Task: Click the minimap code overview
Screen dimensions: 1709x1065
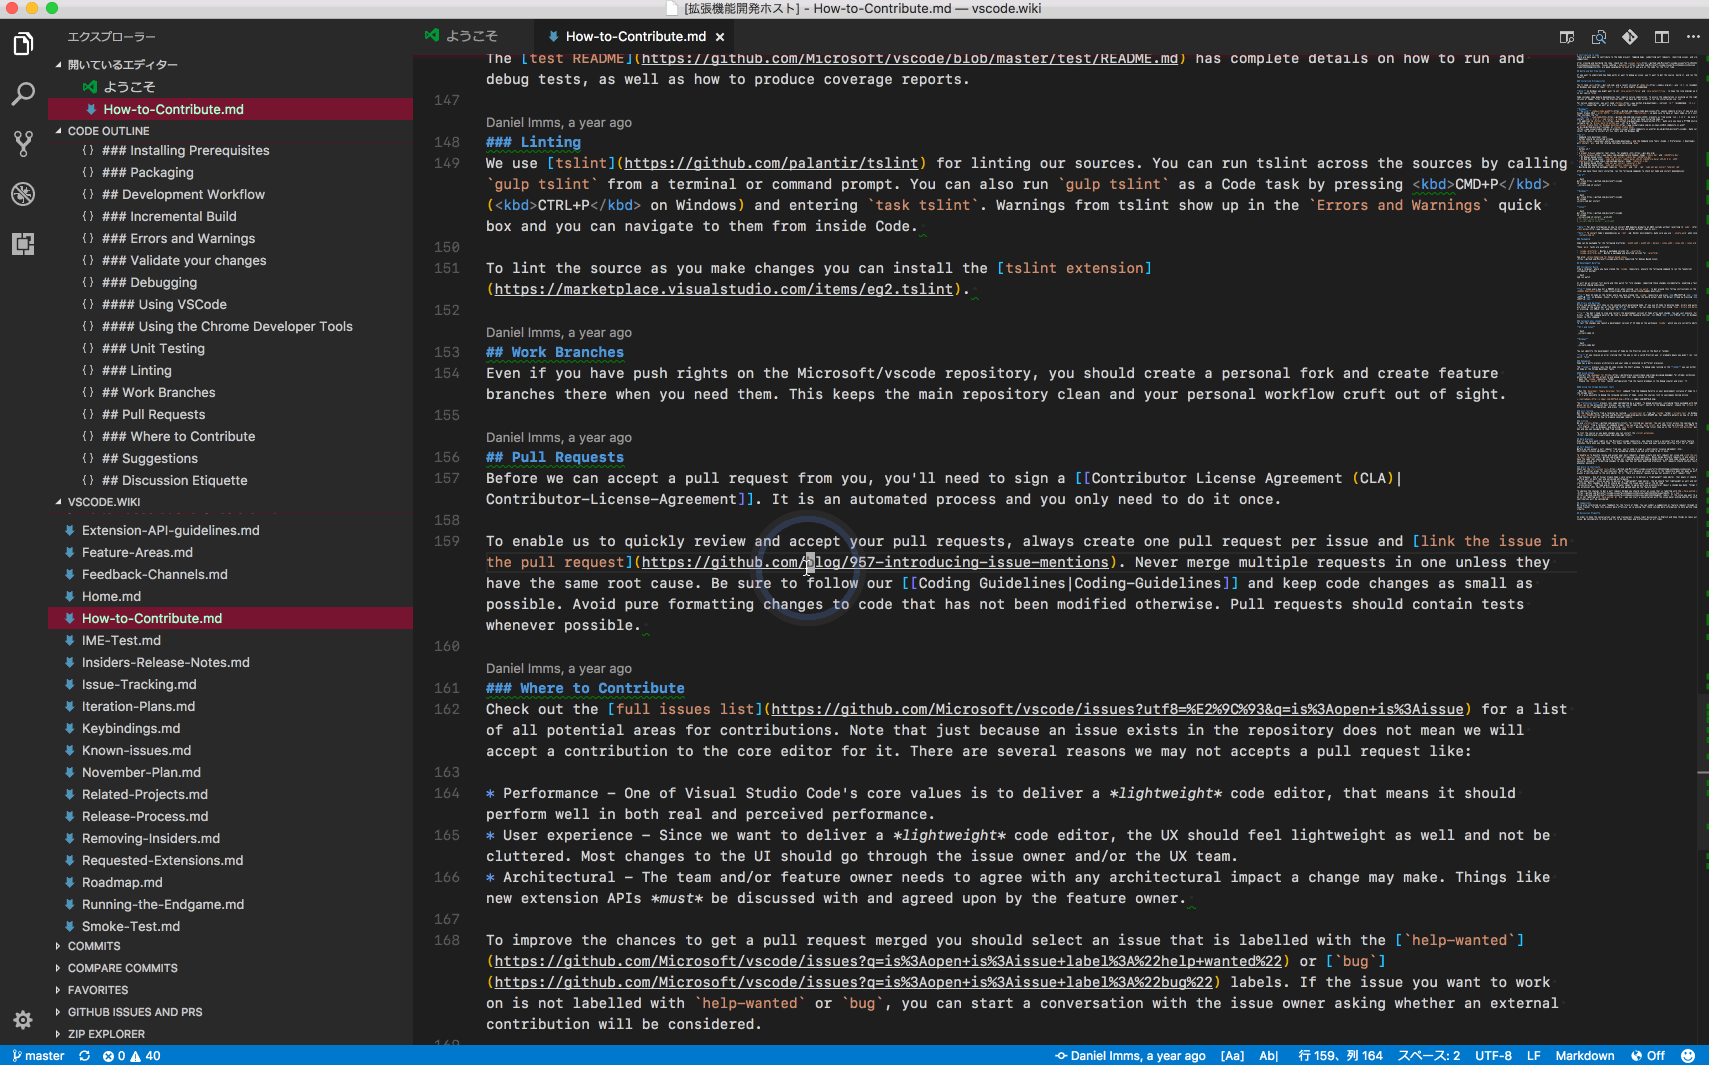Action: pos(1636,290)
